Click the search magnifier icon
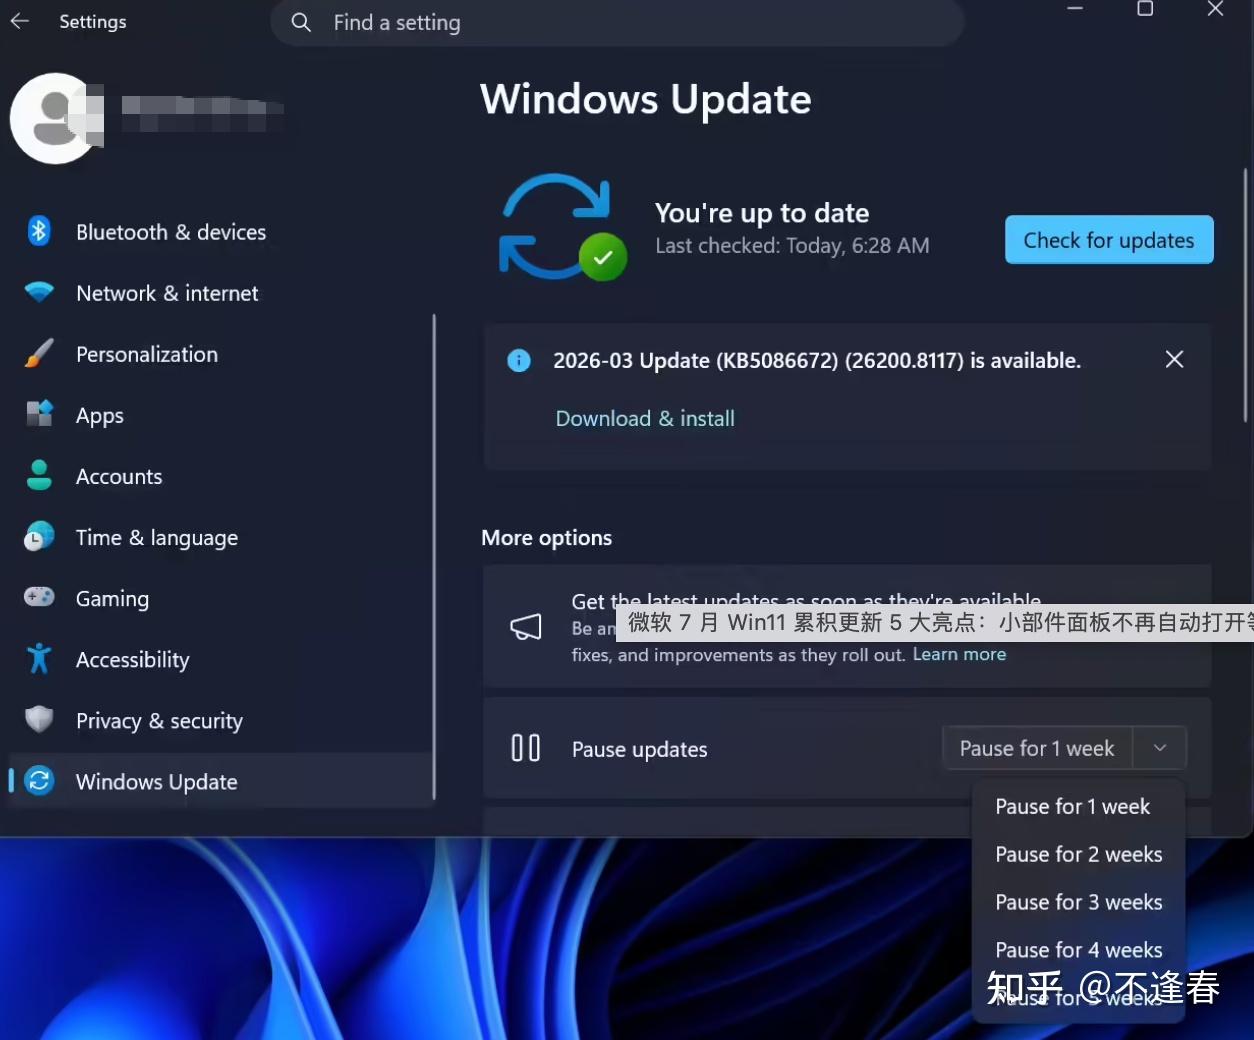This screenshot has height=1040, width=1254. point(301,22)
